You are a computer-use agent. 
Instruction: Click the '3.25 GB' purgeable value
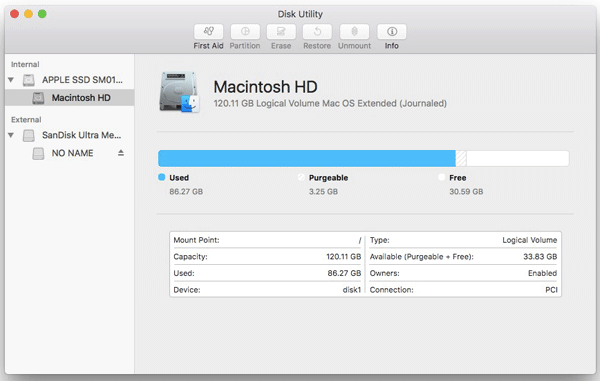(x=323, y=191)
